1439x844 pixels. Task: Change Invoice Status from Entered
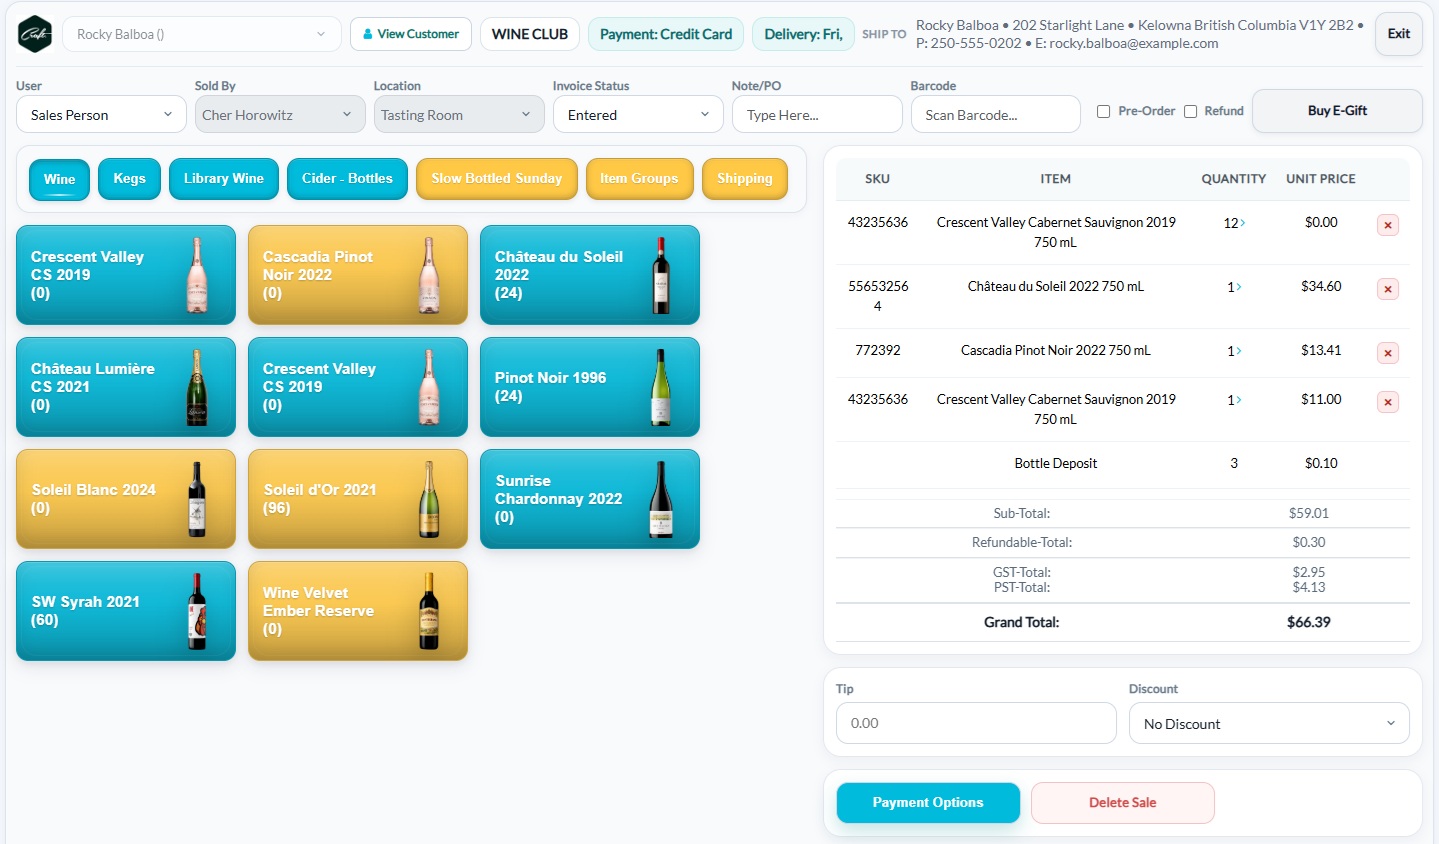coord(638,114)
